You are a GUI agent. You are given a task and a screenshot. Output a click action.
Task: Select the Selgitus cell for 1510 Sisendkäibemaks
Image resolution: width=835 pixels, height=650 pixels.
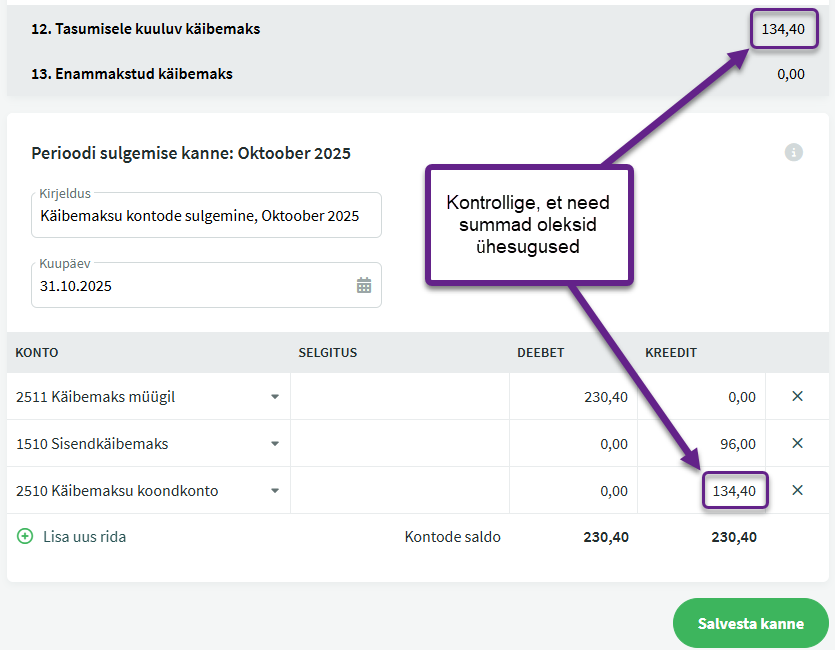point(399,444)
